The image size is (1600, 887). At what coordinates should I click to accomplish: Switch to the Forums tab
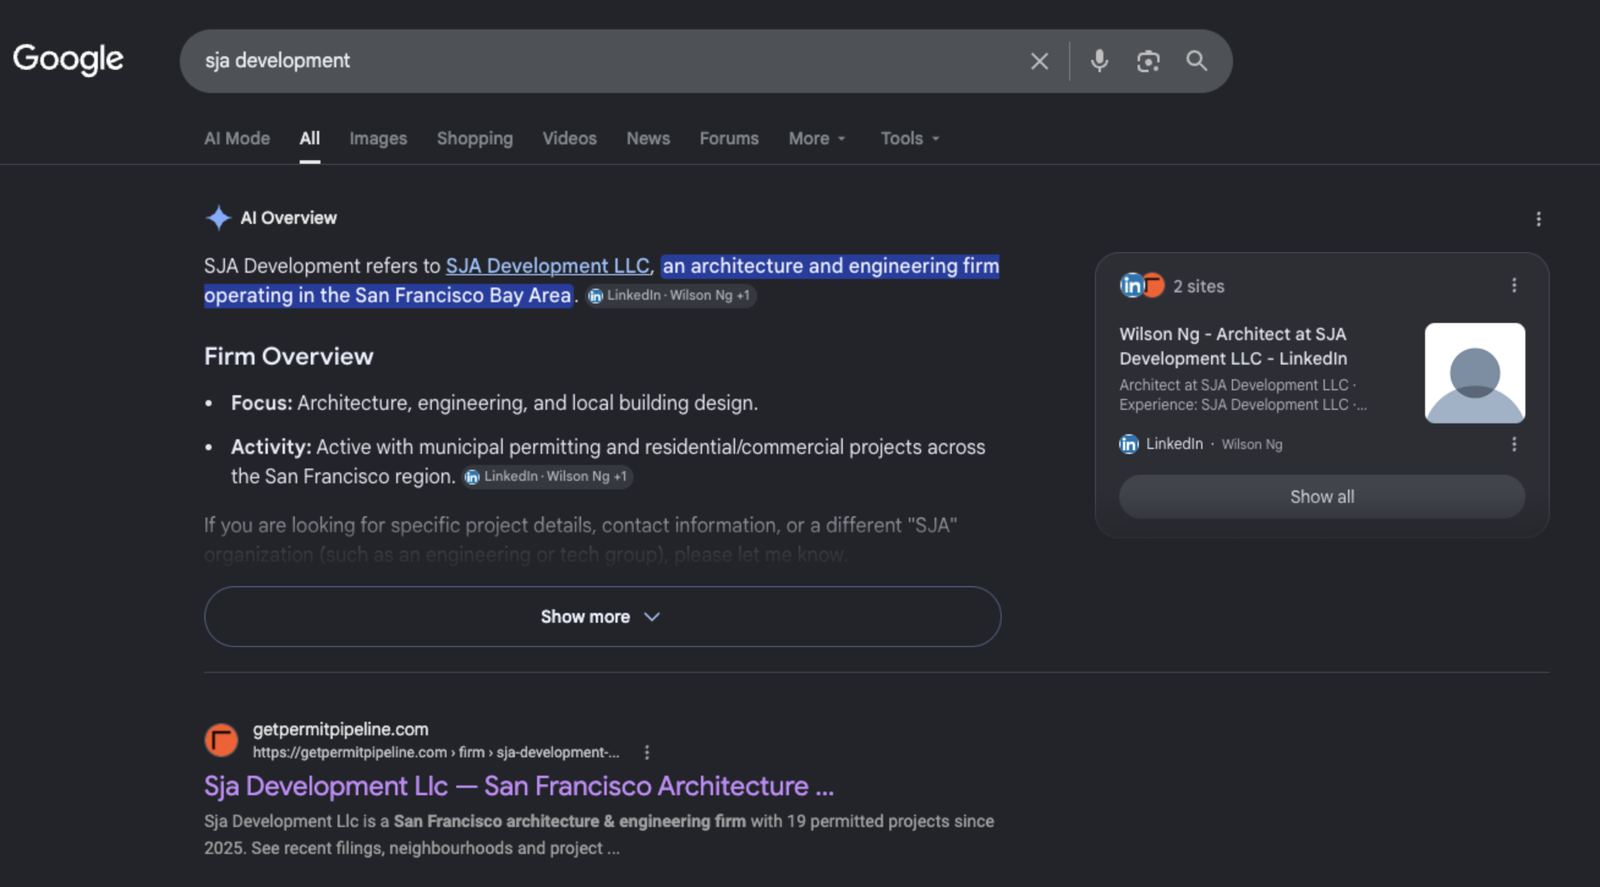click(x=729, y=138)
